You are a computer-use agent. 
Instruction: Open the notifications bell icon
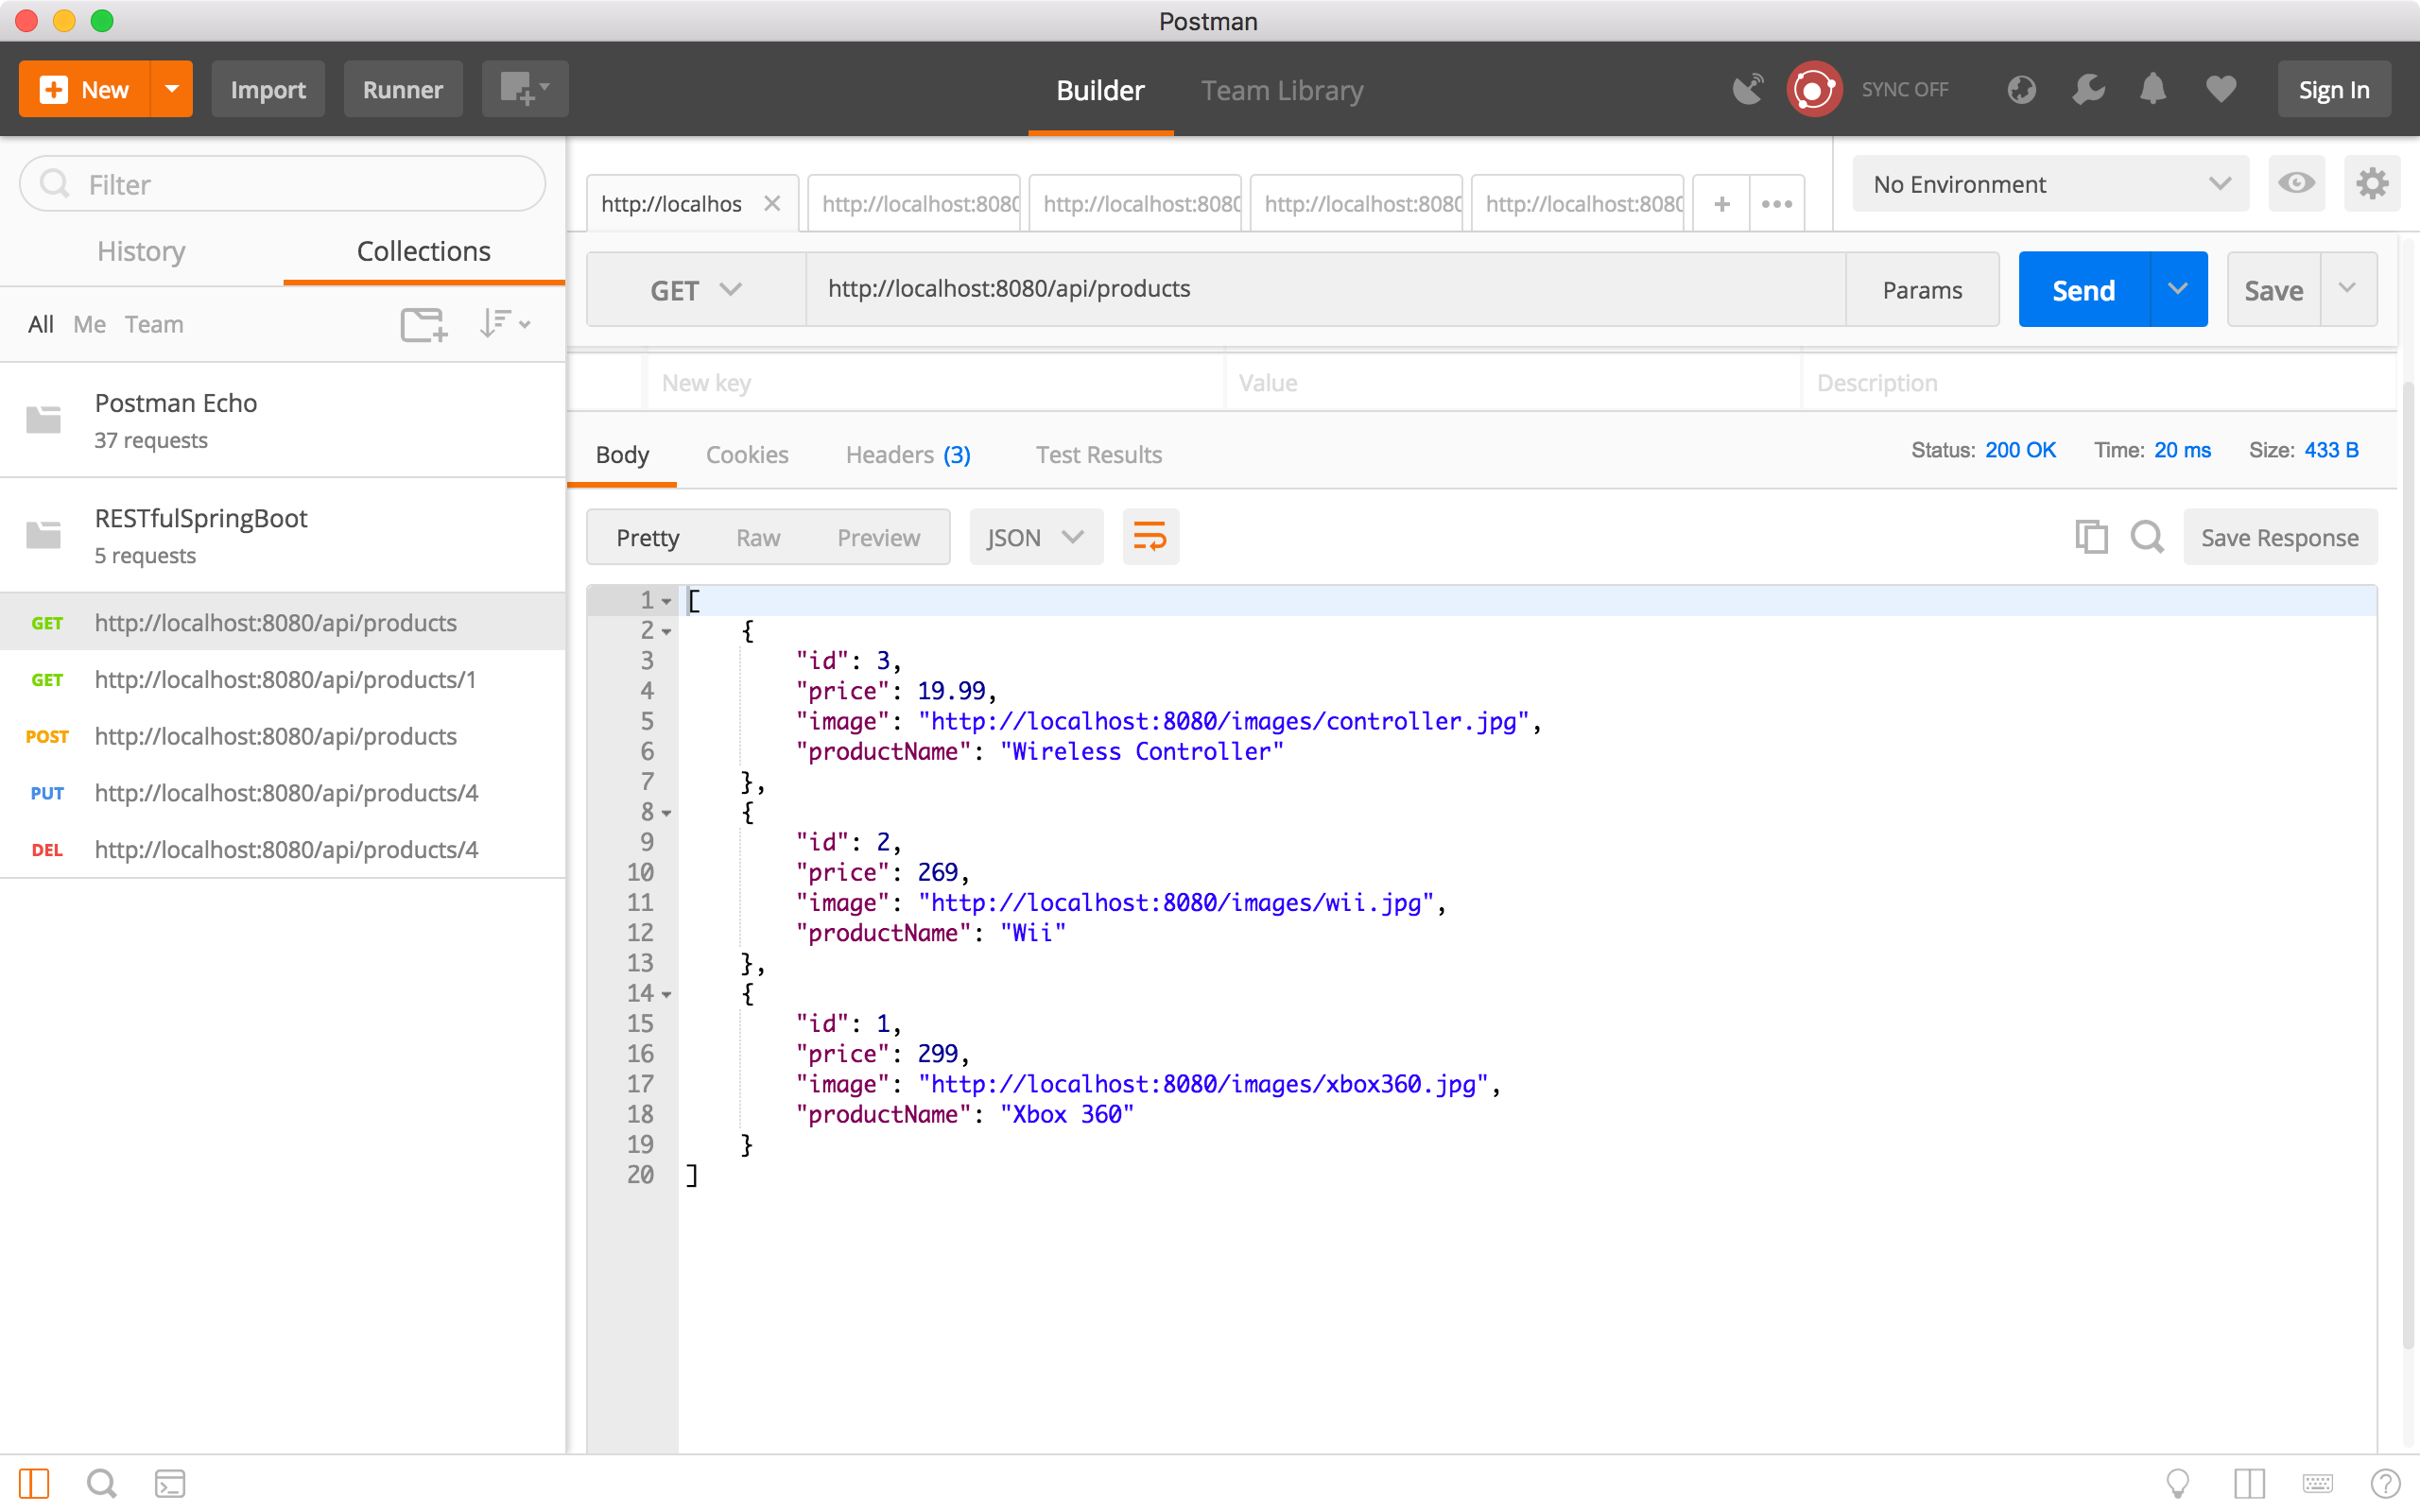point(2153,89)
